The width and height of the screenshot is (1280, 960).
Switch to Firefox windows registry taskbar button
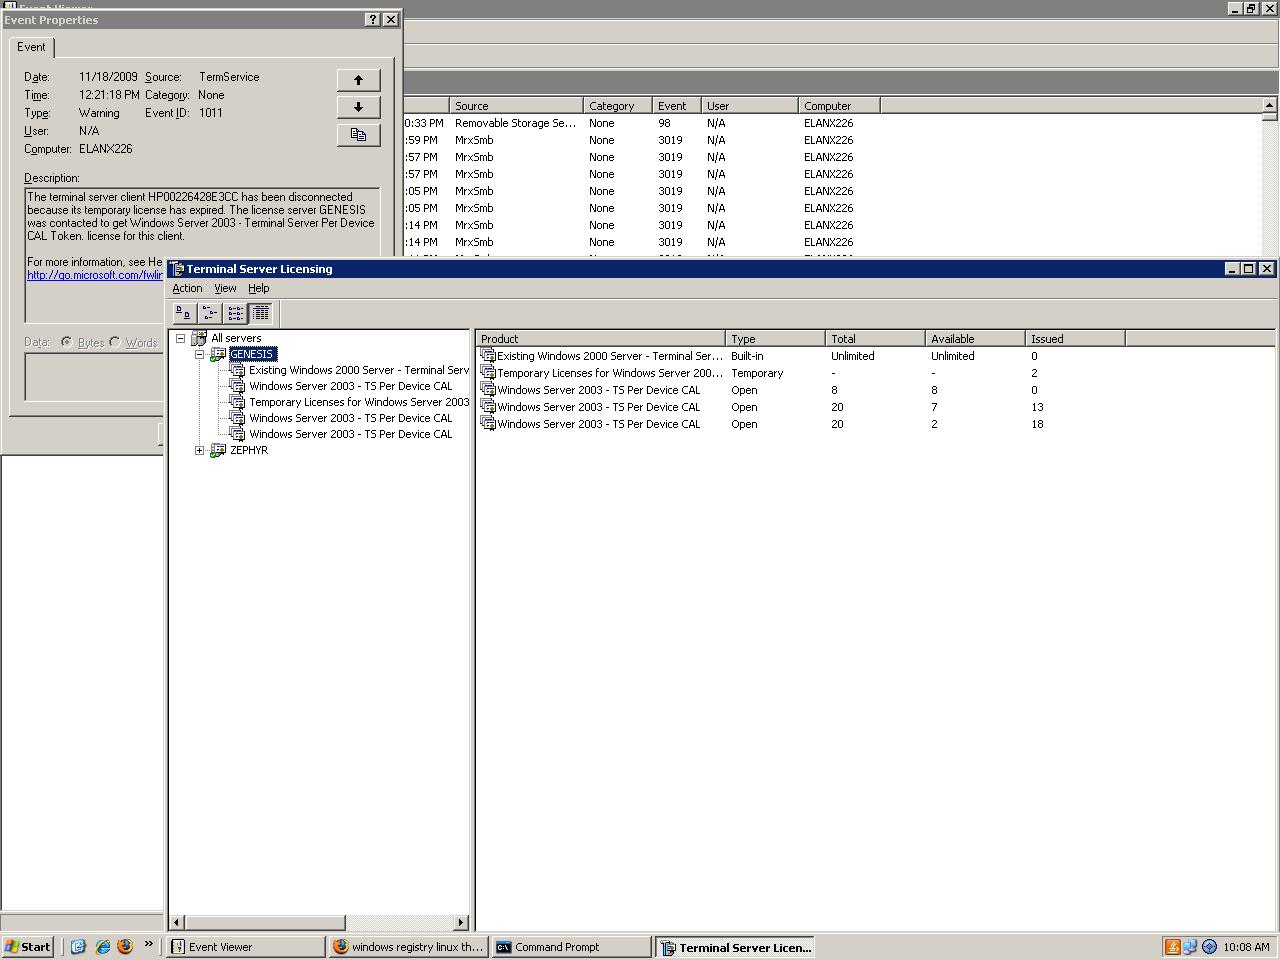[408, 946]
